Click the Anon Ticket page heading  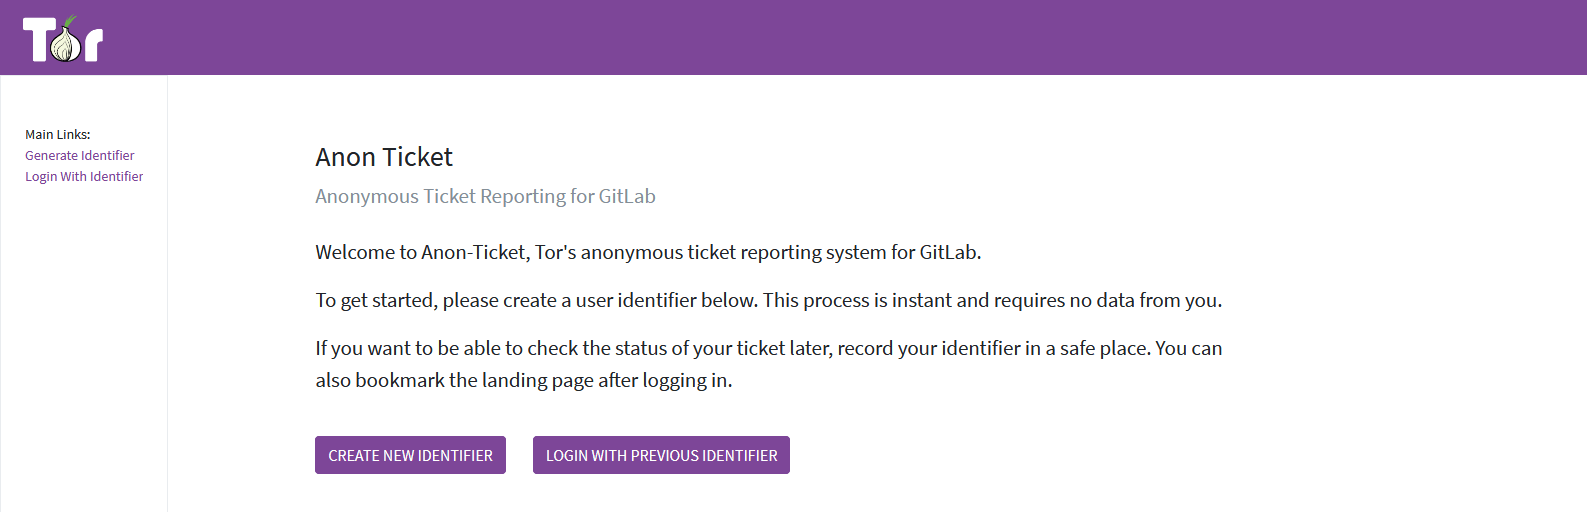click(x=384, y=157)
